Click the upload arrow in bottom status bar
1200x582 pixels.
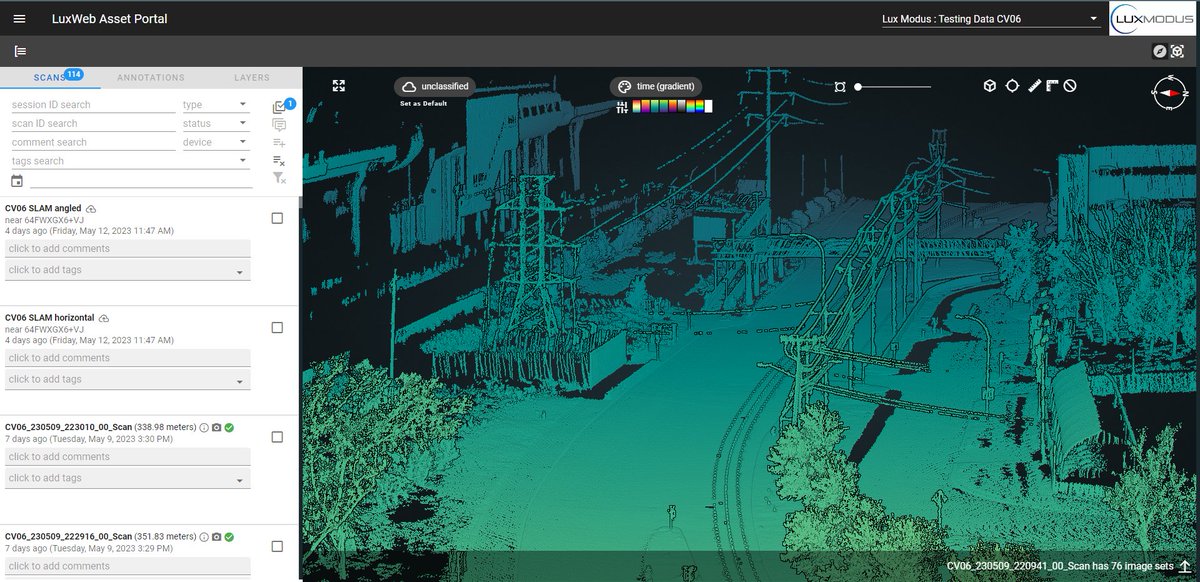click(1184, 567)
